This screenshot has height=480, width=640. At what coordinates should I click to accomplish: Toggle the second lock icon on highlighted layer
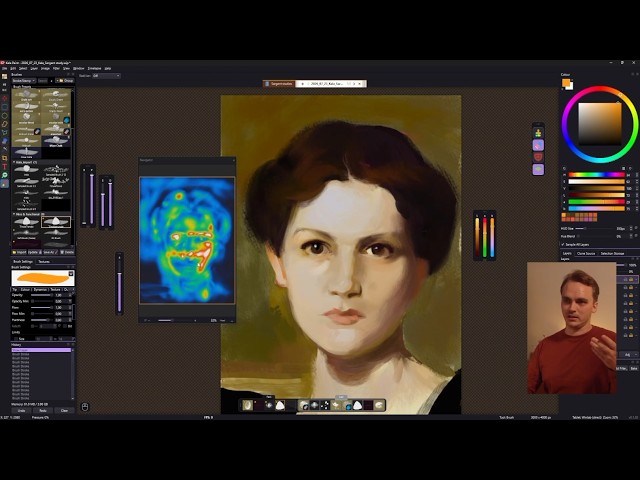631,280
